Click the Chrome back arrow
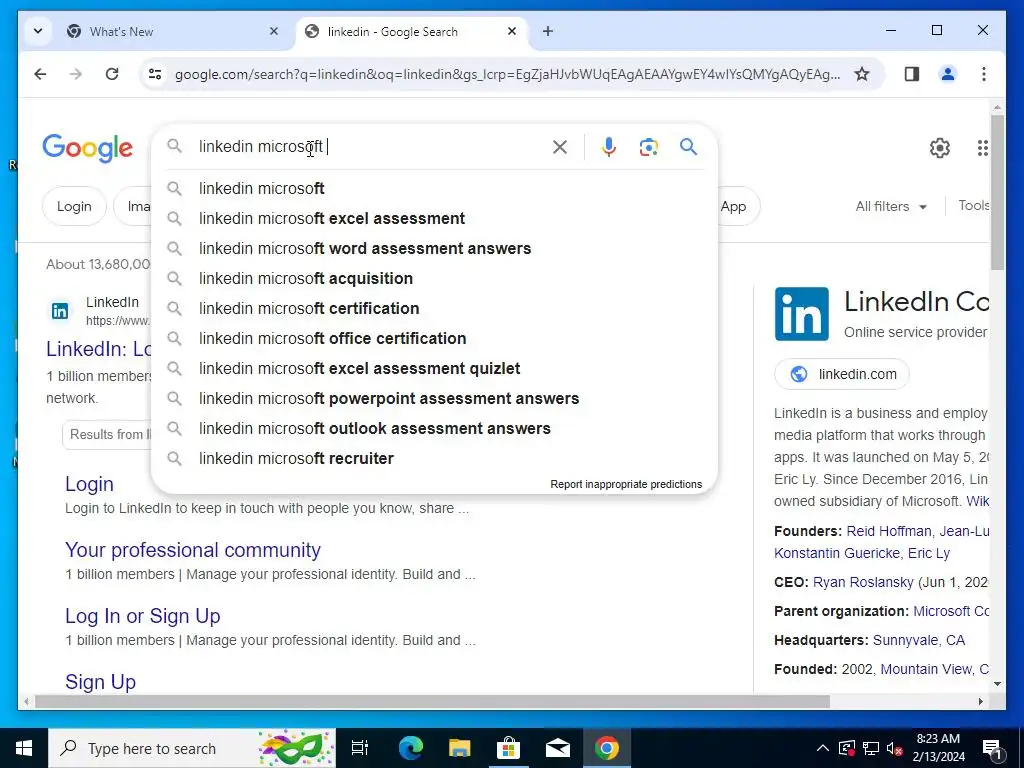The image size is (1024, 768). 40,74
